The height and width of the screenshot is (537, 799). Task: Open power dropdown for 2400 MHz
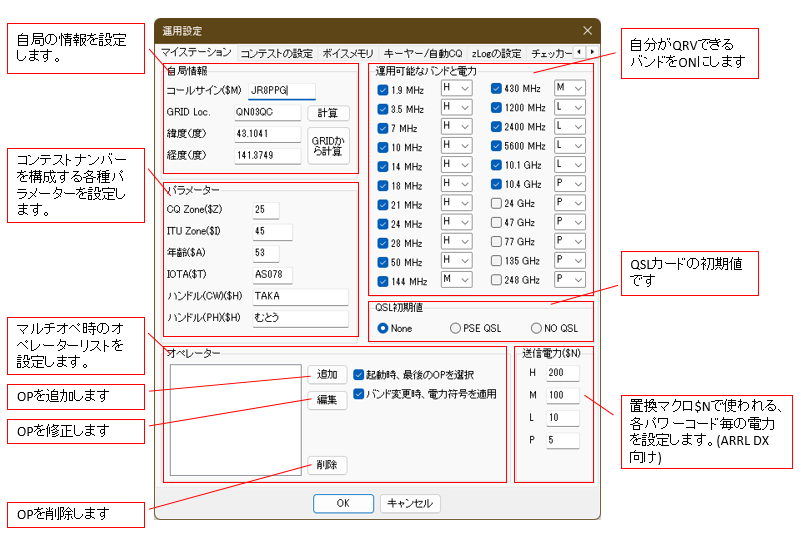[x=570, y=126]
